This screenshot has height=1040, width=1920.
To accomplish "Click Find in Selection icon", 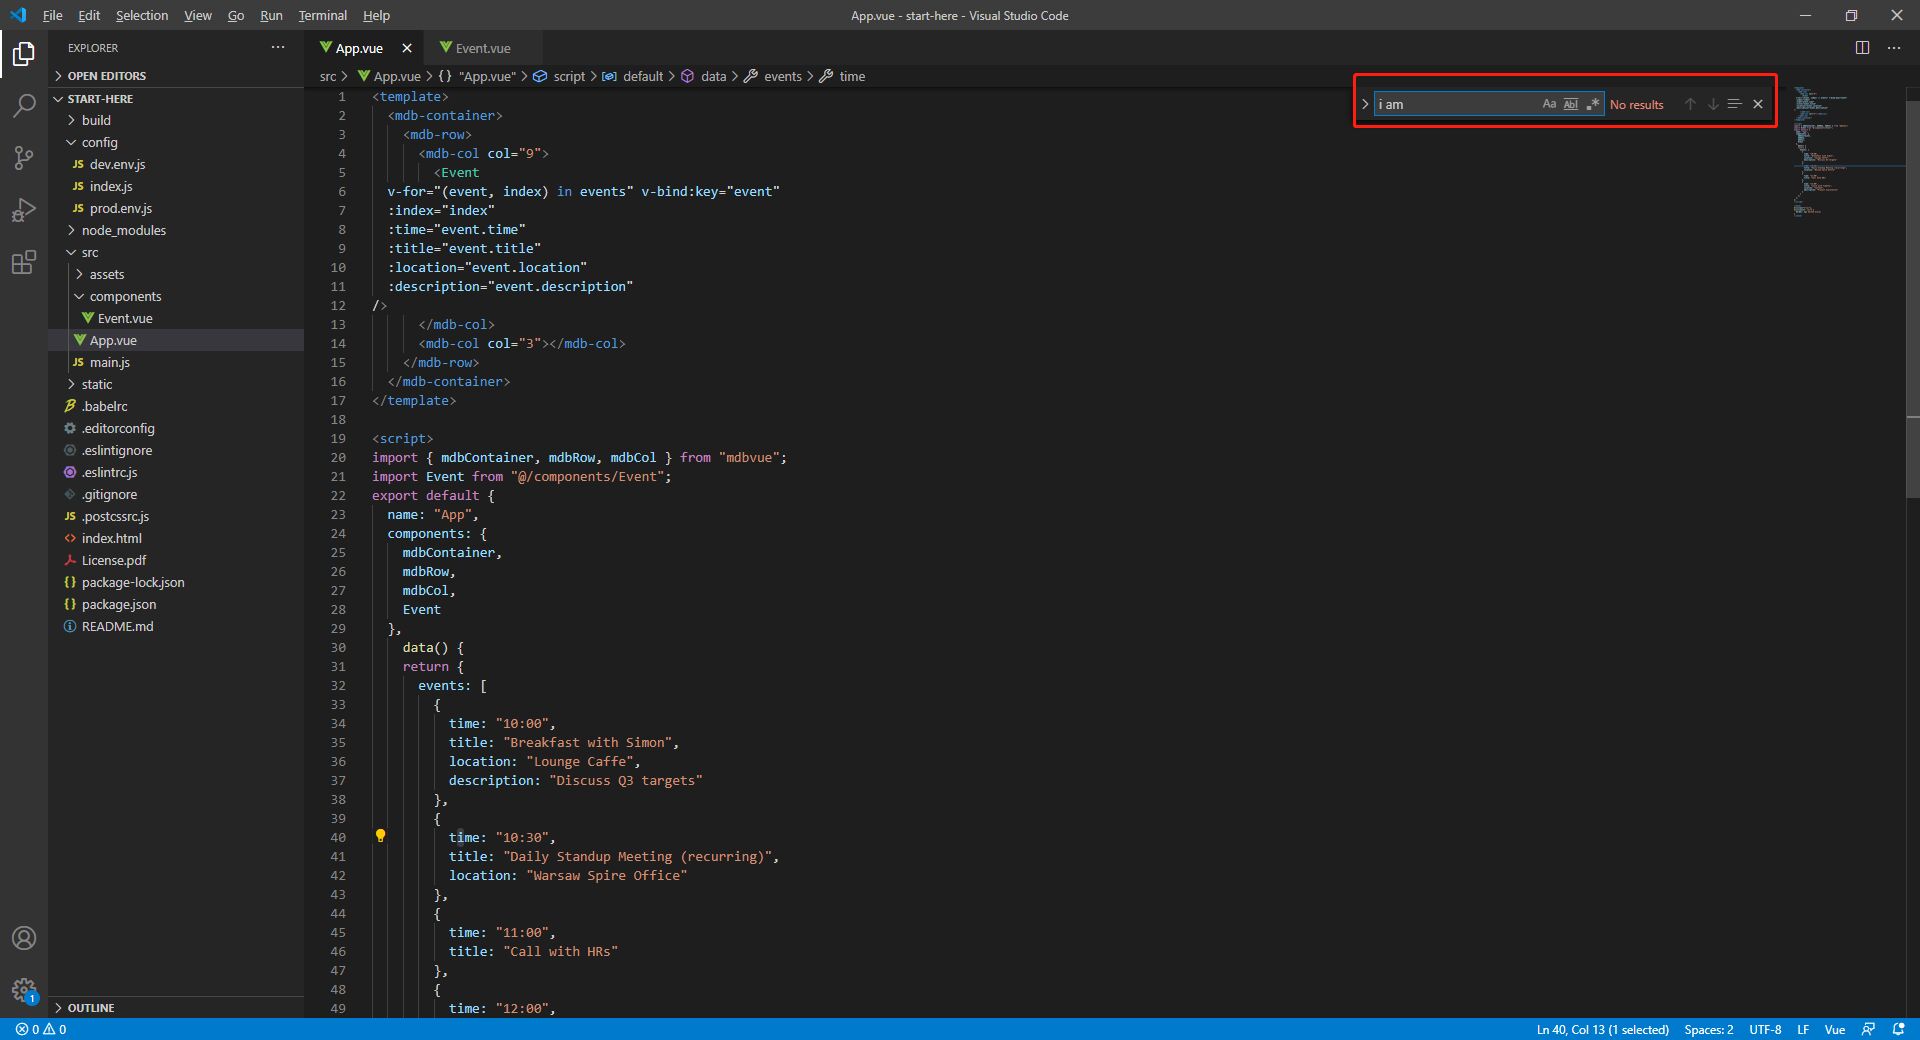I will [x=1735, y=104].
